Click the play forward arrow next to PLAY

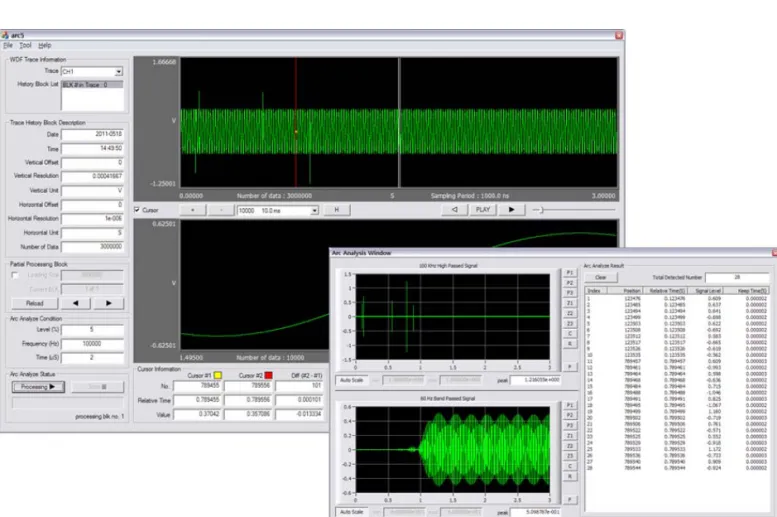pyautogui.click(x=511, y=210)
